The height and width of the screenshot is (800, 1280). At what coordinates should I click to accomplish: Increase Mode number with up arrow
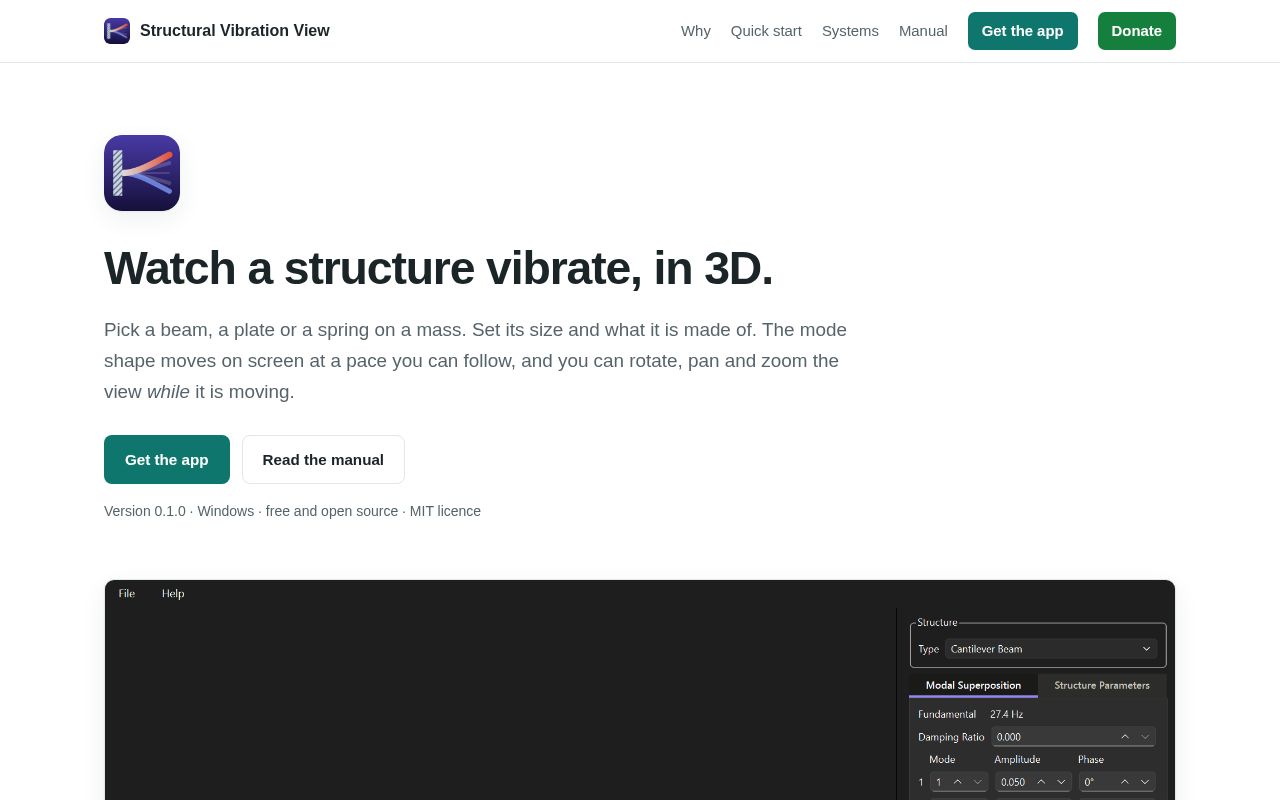[x=957, y=782]
